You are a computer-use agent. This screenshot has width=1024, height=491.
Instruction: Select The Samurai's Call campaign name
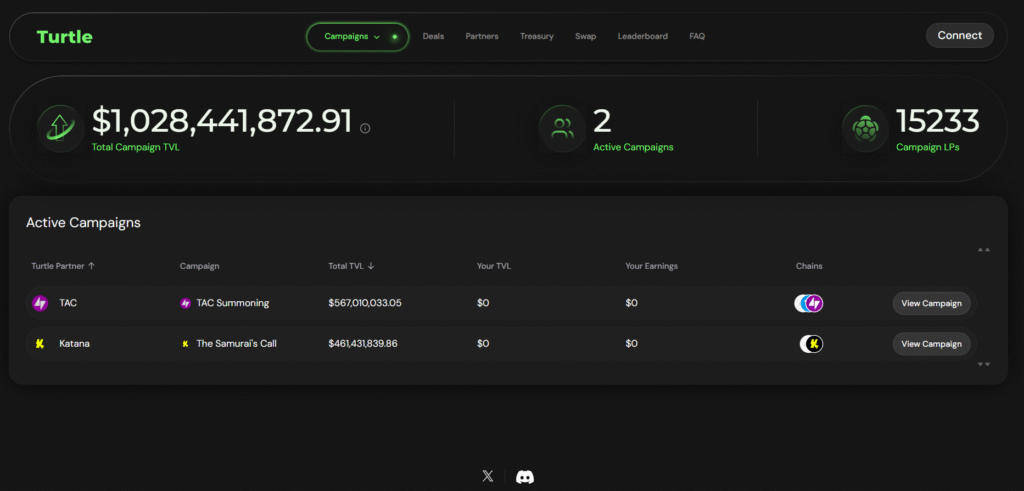(236, 343)
